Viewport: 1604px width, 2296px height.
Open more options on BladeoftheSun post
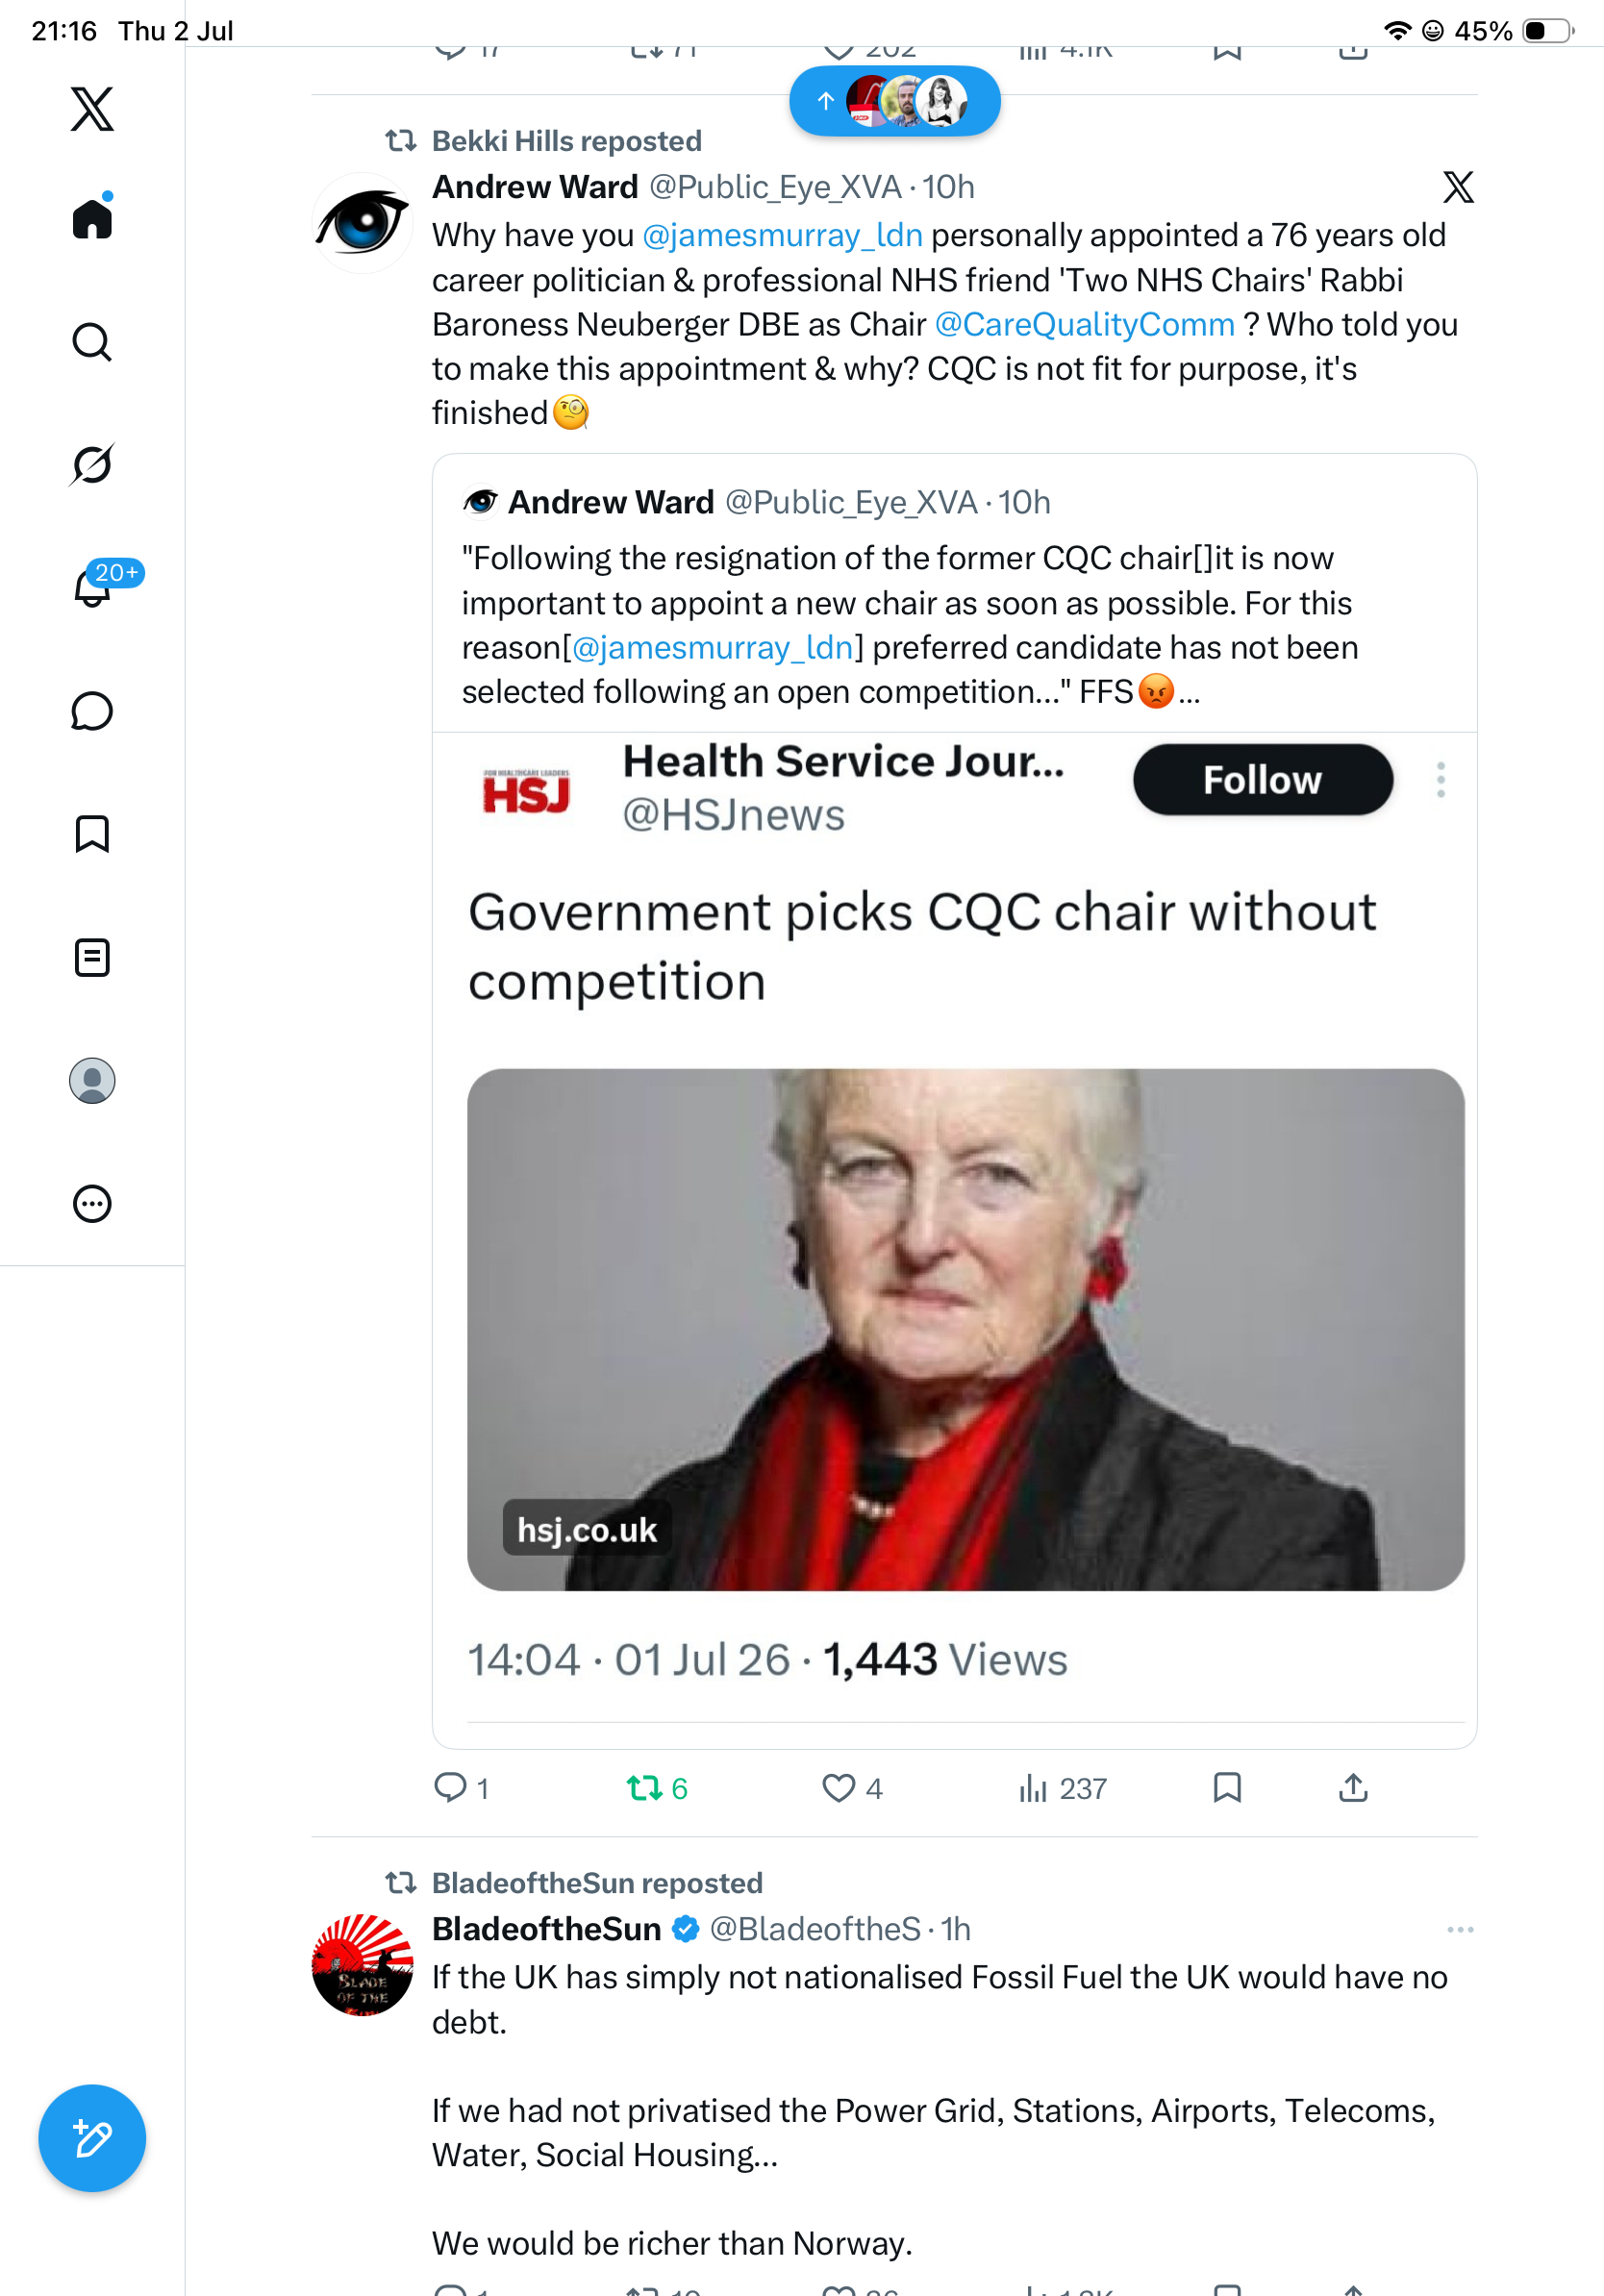coord(1460,1929)
